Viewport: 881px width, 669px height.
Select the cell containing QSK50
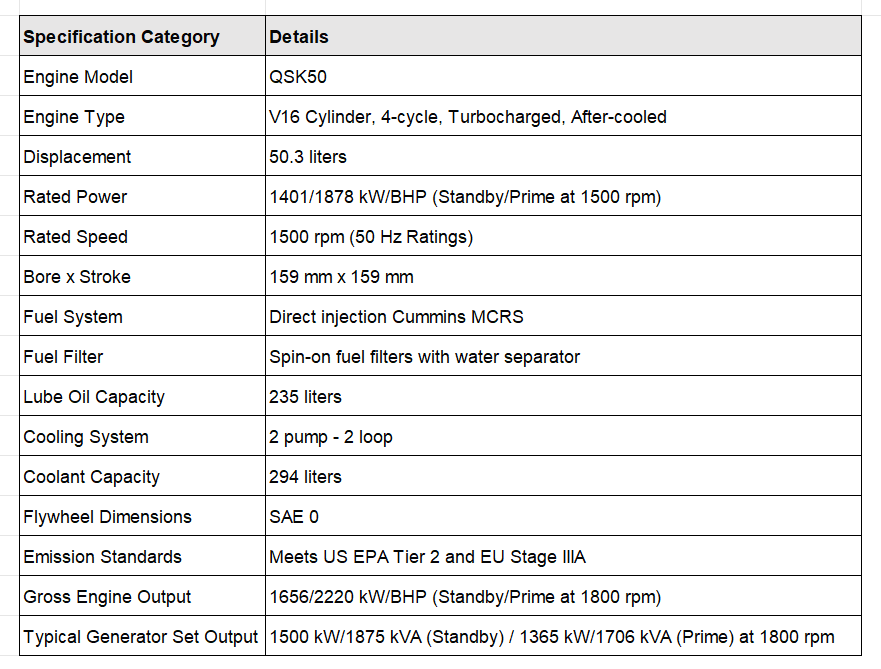(563, 76)
